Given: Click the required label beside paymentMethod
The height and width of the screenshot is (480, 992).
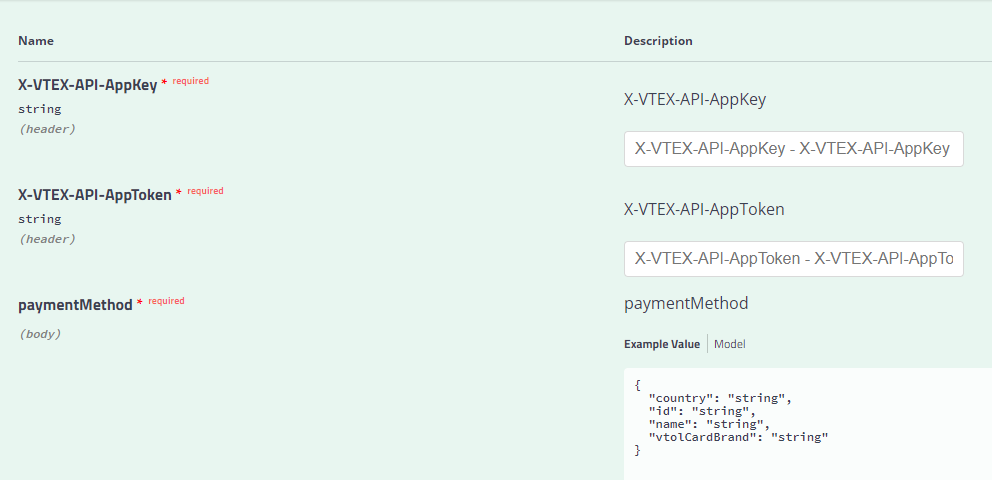Looking at the screenshot, I should tap(166, 300).
